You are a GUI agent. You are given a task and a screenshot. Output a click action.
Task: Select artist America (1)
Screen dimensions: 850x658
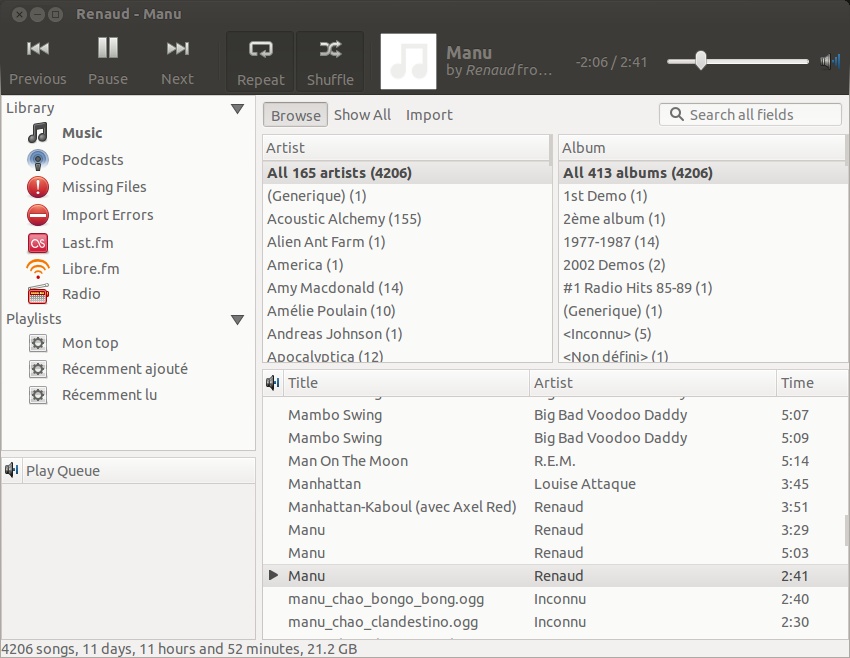click(x=407, y=265)
